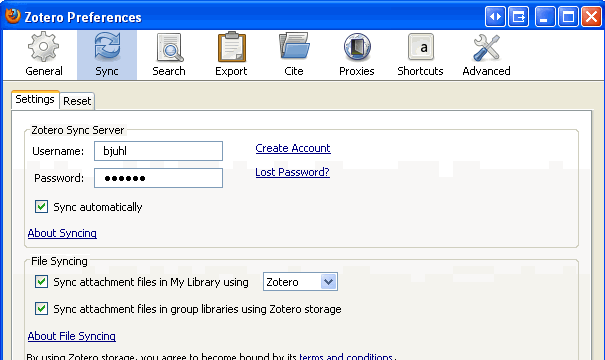Image resolution: width=605 pixels, height=360 pixels.
Task: Click the Firefox icon in the title bar
Action: pos(12,16)
